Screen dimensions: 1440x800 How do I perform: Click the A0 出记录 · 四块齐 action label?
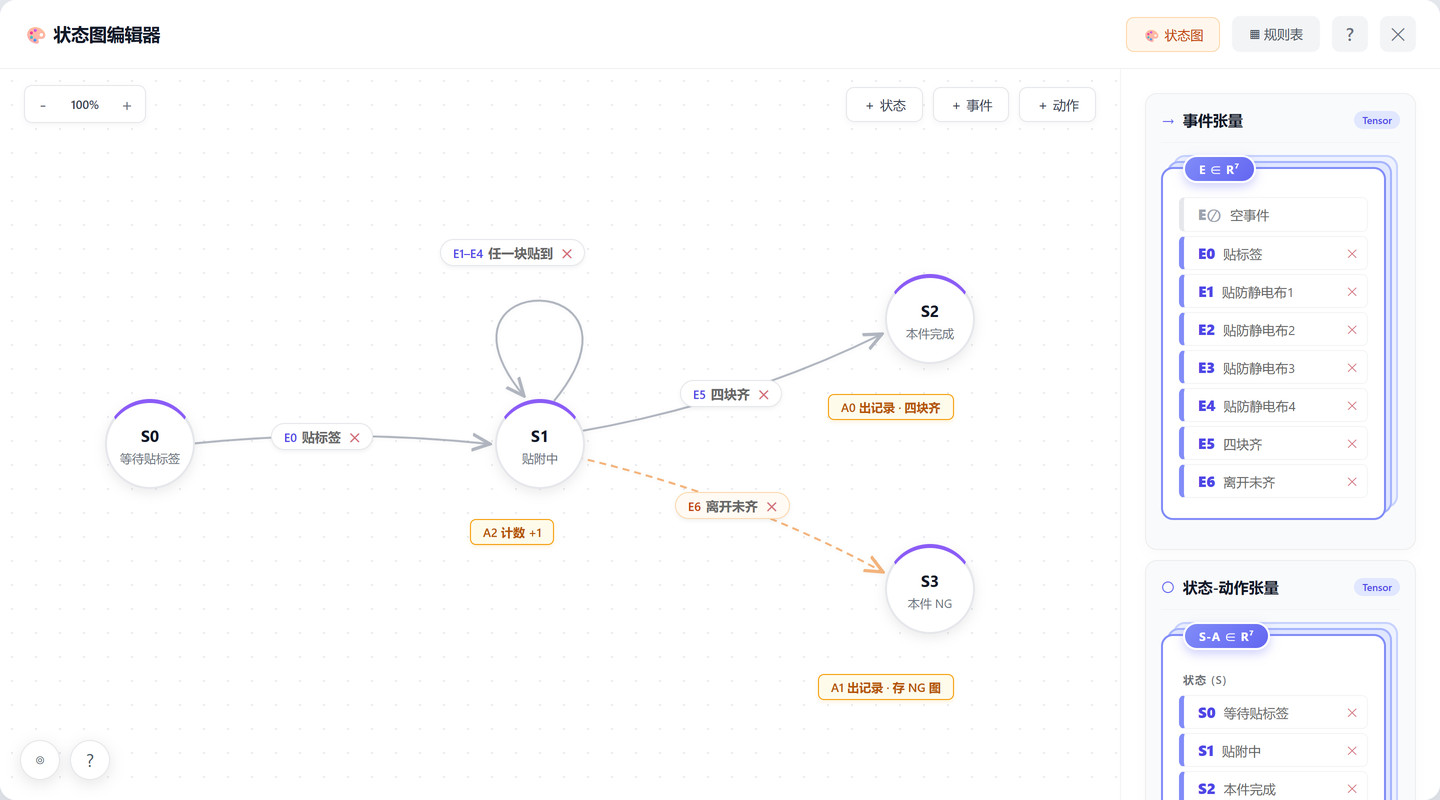(x=891, y=408)
